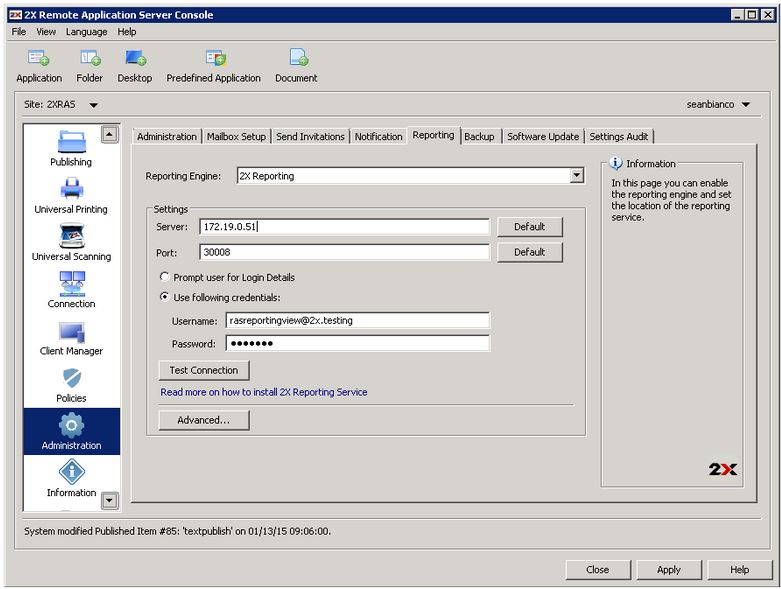
Task: Click the Information panel info icon
Action: click(x=616, y=163)
